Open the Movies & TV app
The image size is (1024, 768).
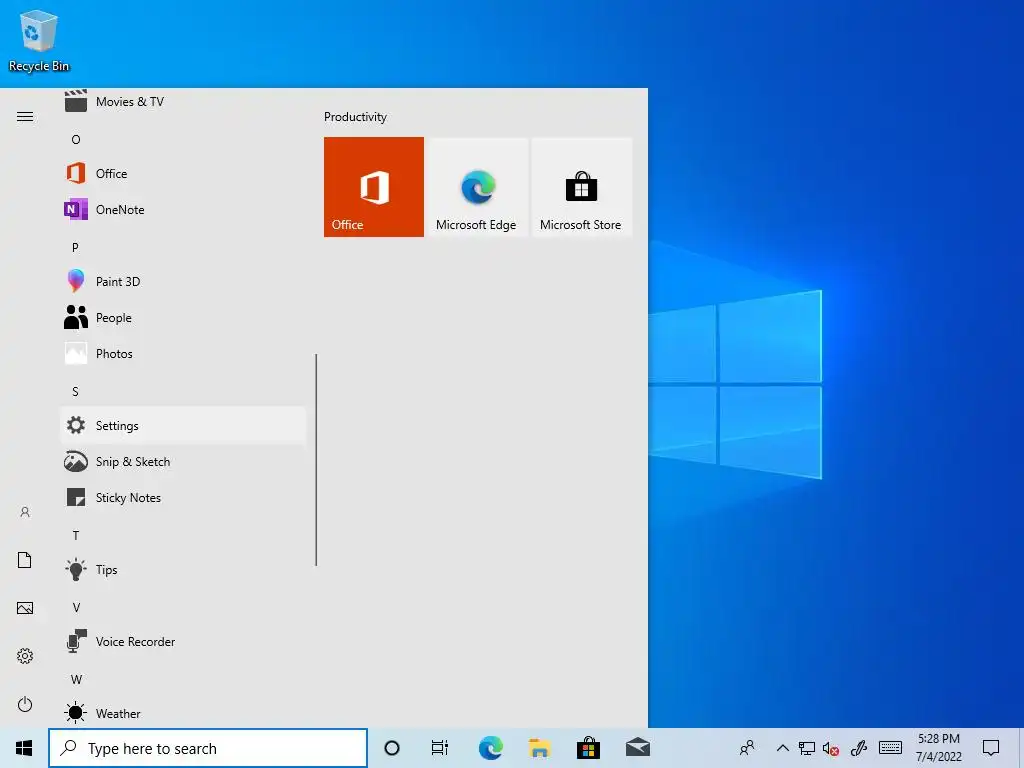pyautogui.click(x=183, y=102)
